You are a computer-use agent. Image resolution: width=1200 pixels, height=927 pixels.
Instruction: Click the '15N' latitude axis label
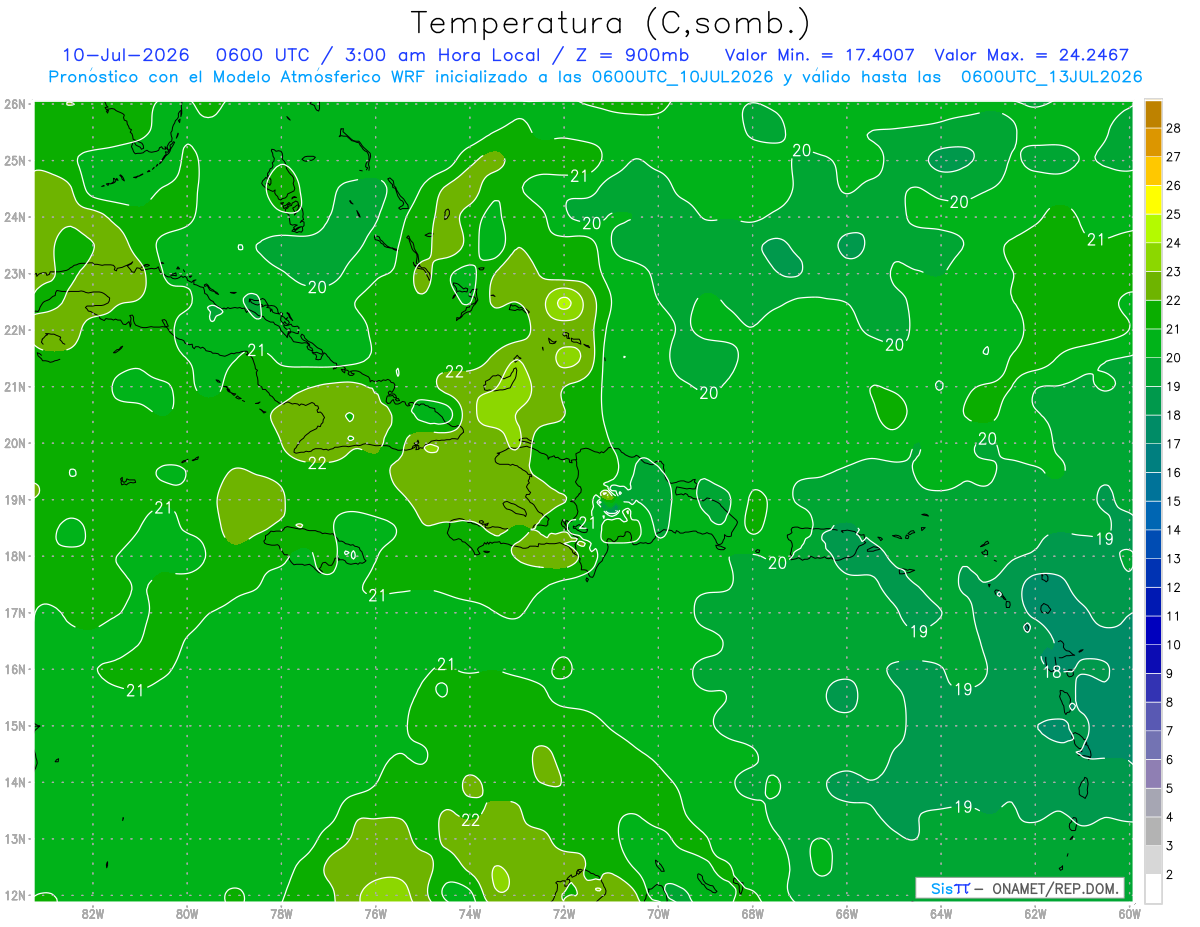pos(15,726)
